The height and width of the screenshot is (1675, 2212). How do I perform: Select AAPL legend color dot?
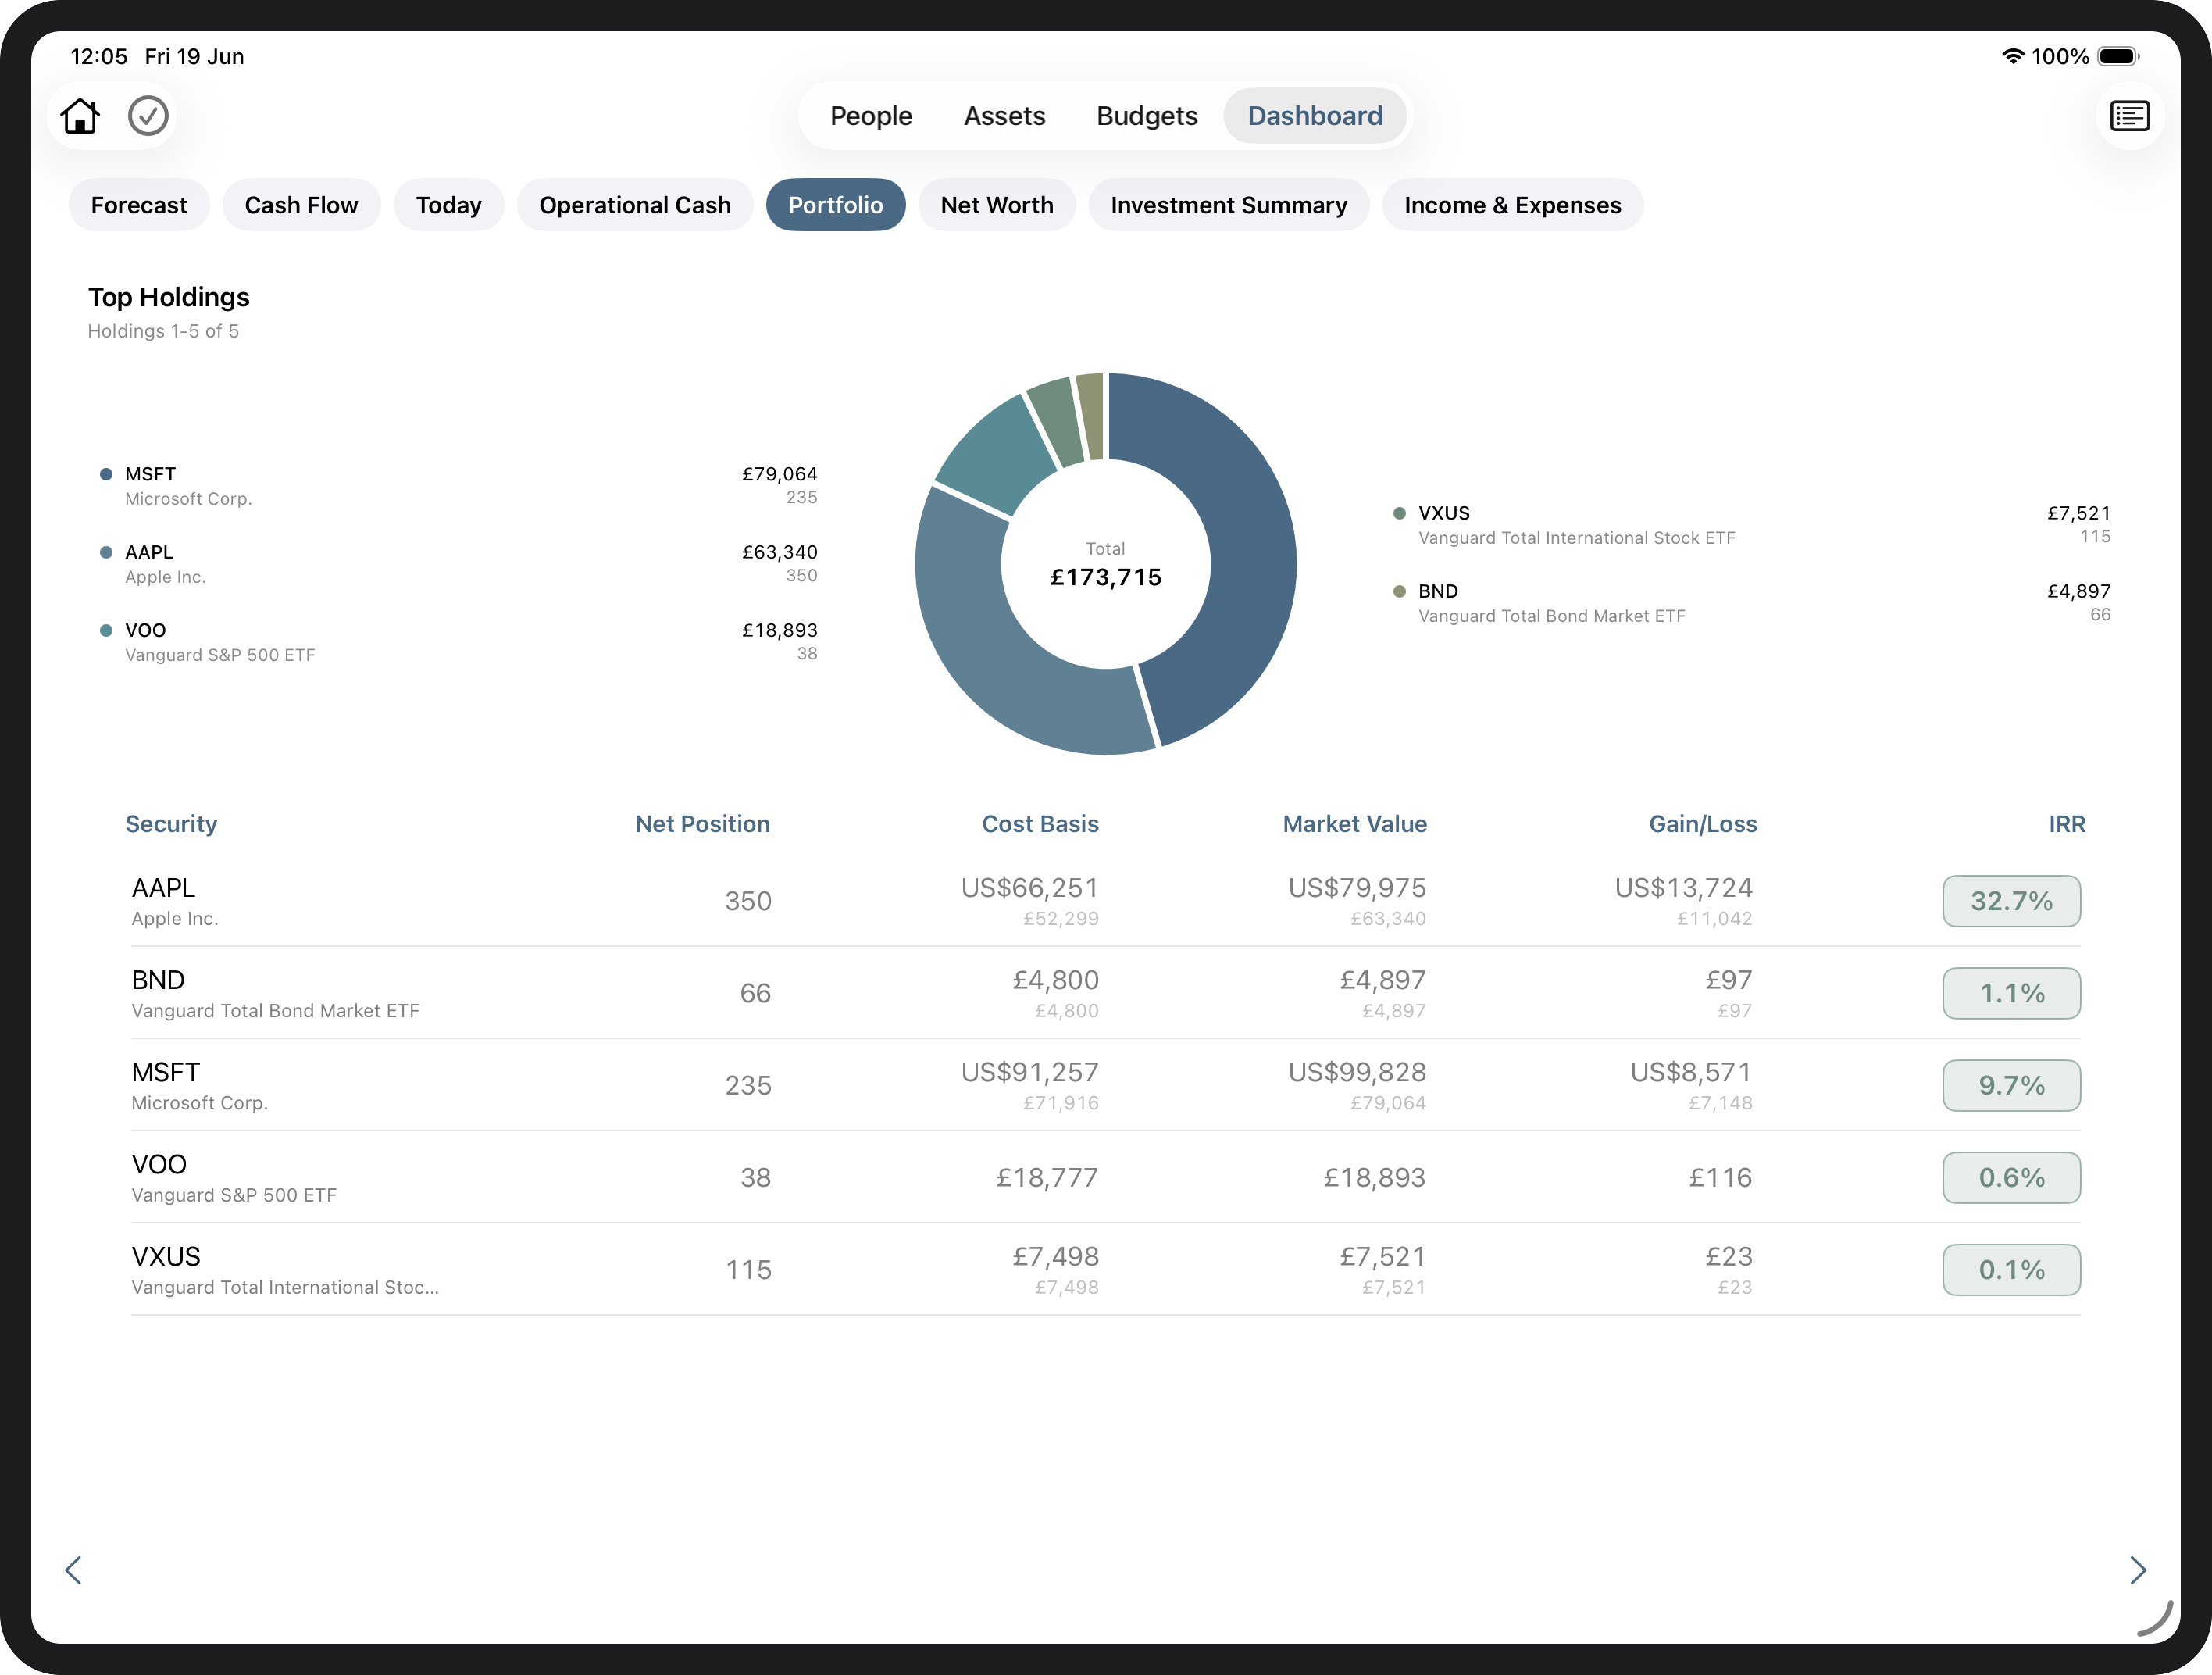(106, 552)
